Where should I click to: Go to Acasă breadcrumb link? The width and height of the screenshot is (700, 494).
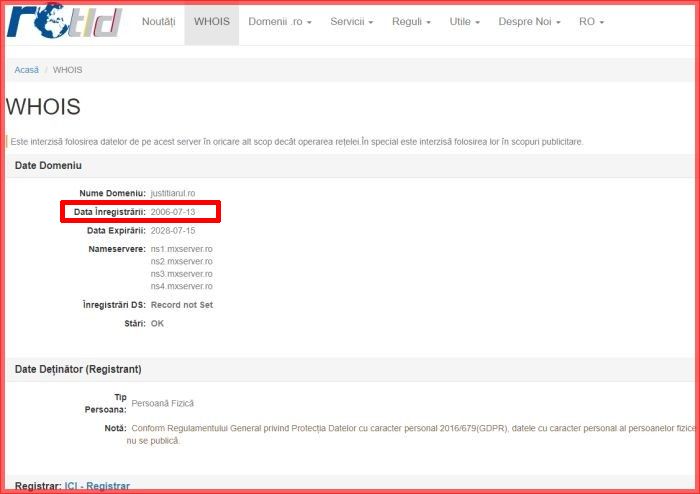pos(26,70)
